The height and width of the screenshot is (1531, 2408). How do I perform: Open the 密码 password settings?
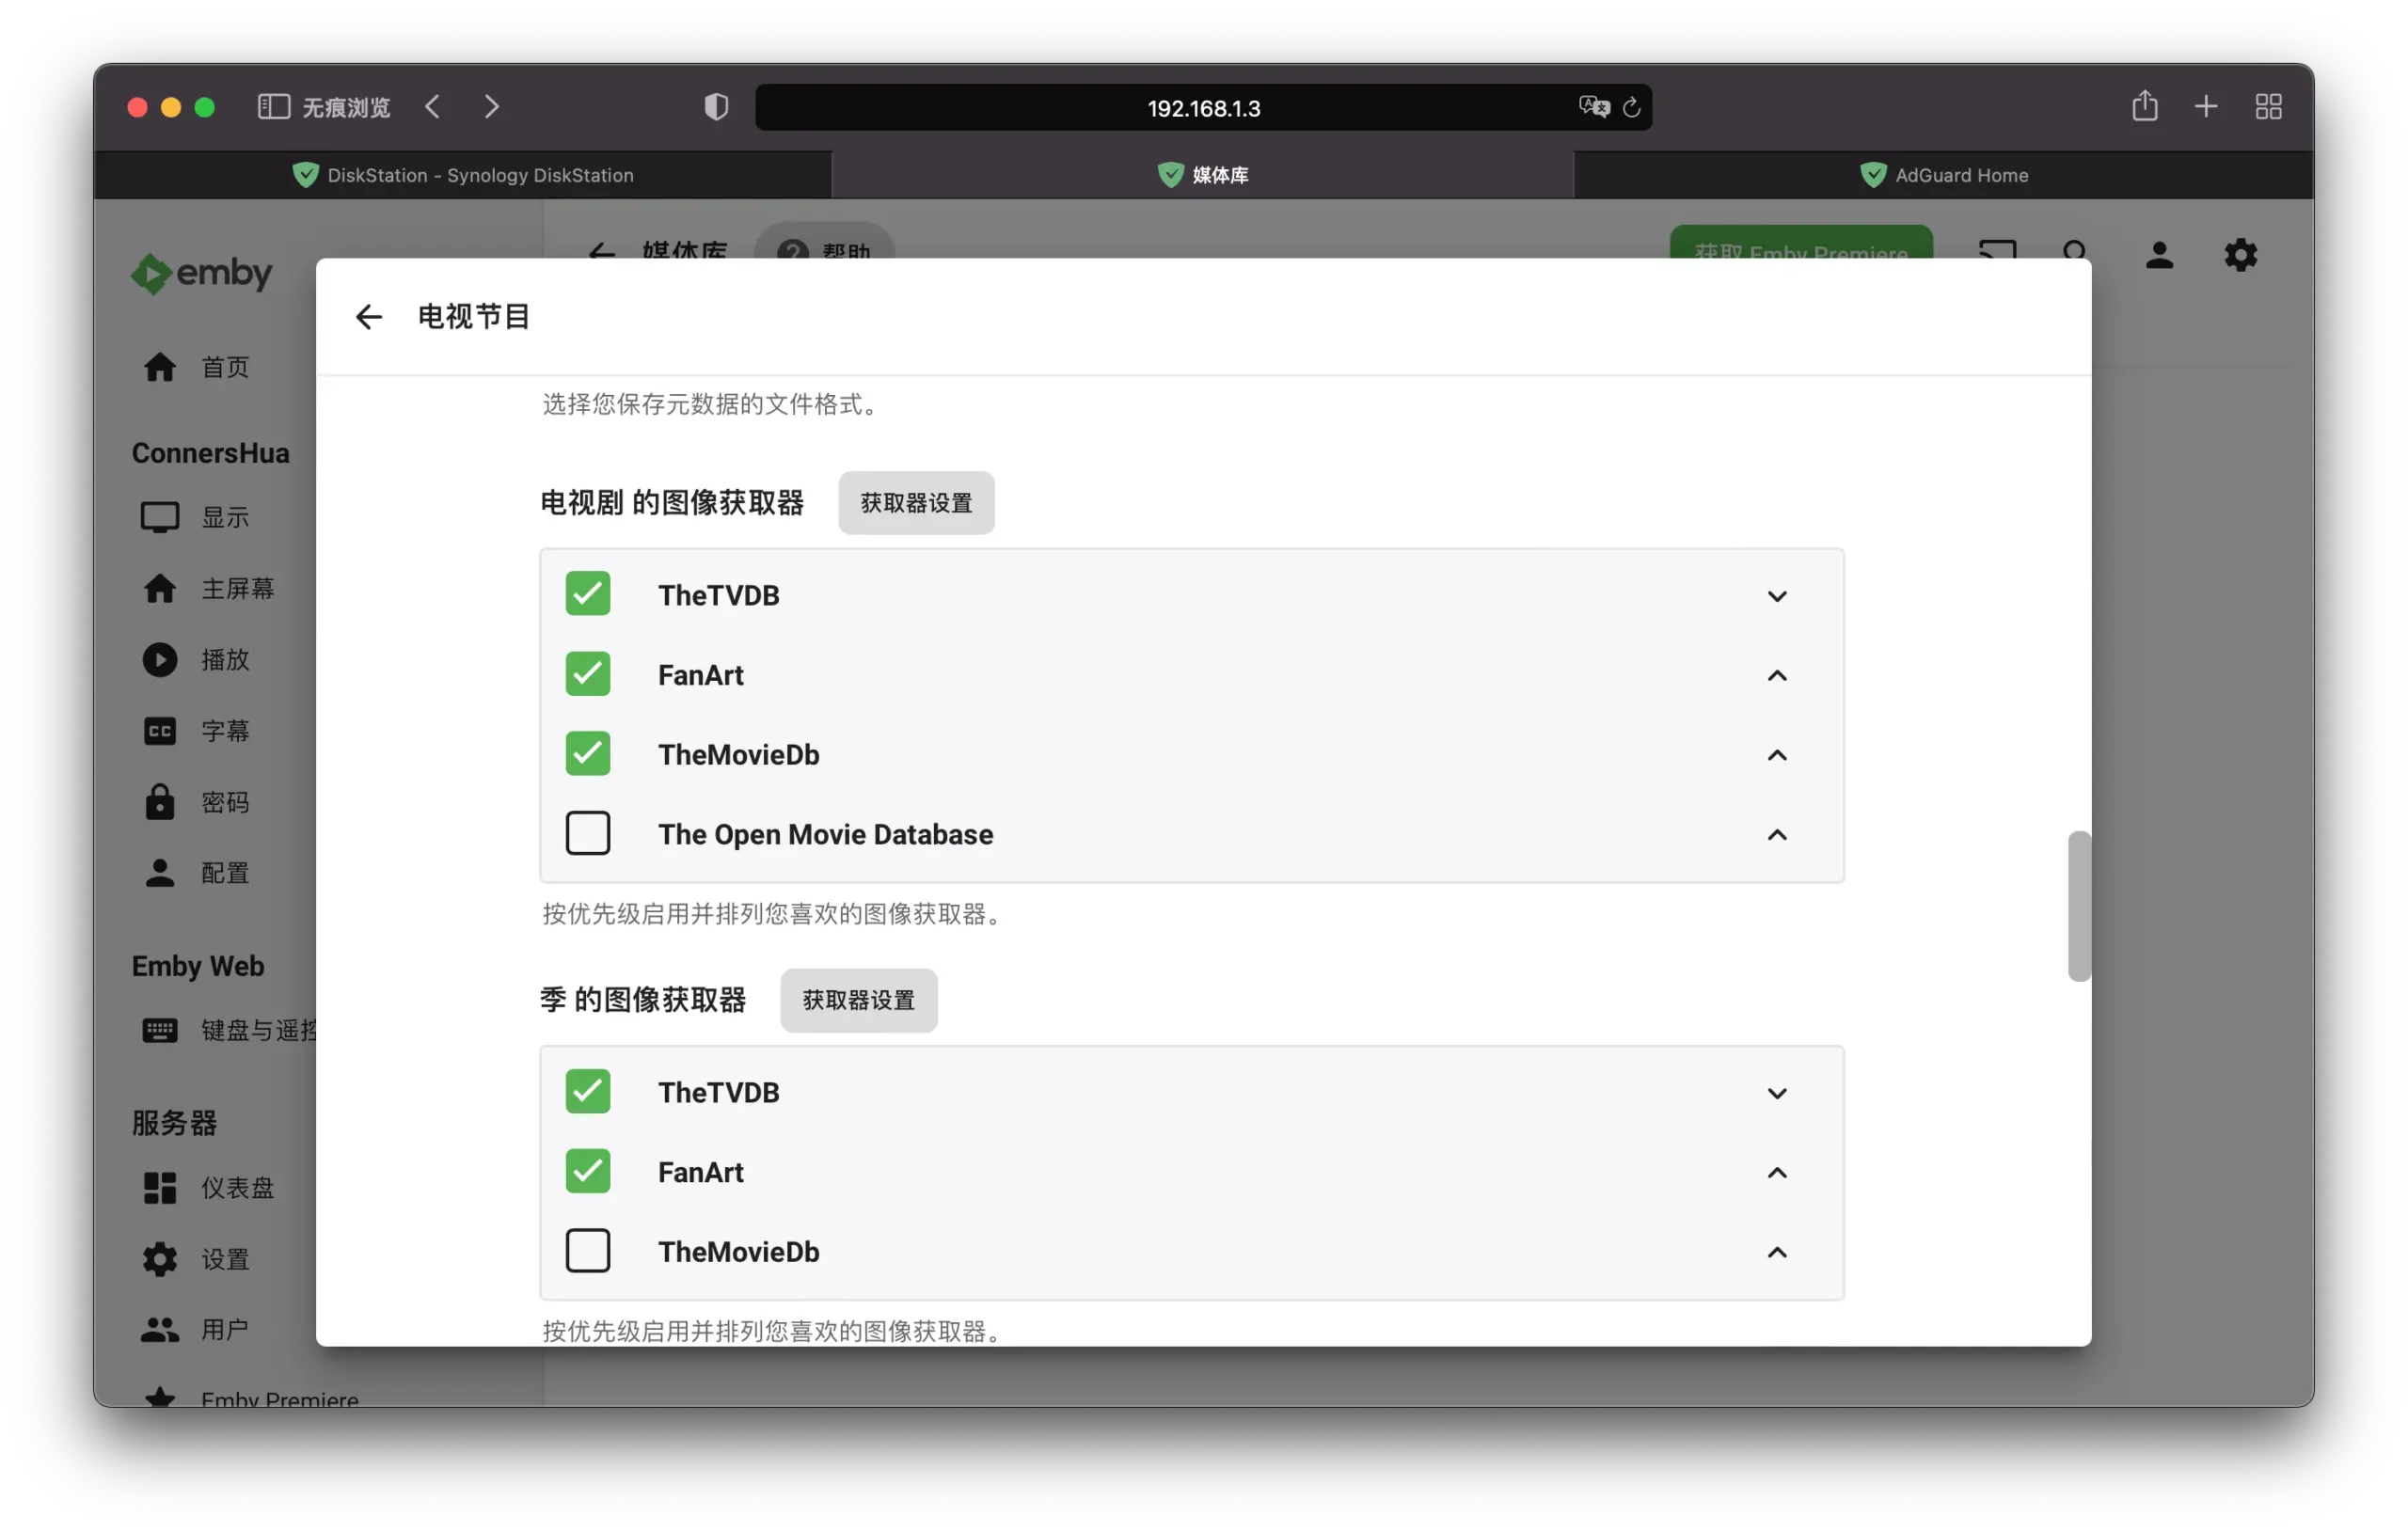coord(225,802)
